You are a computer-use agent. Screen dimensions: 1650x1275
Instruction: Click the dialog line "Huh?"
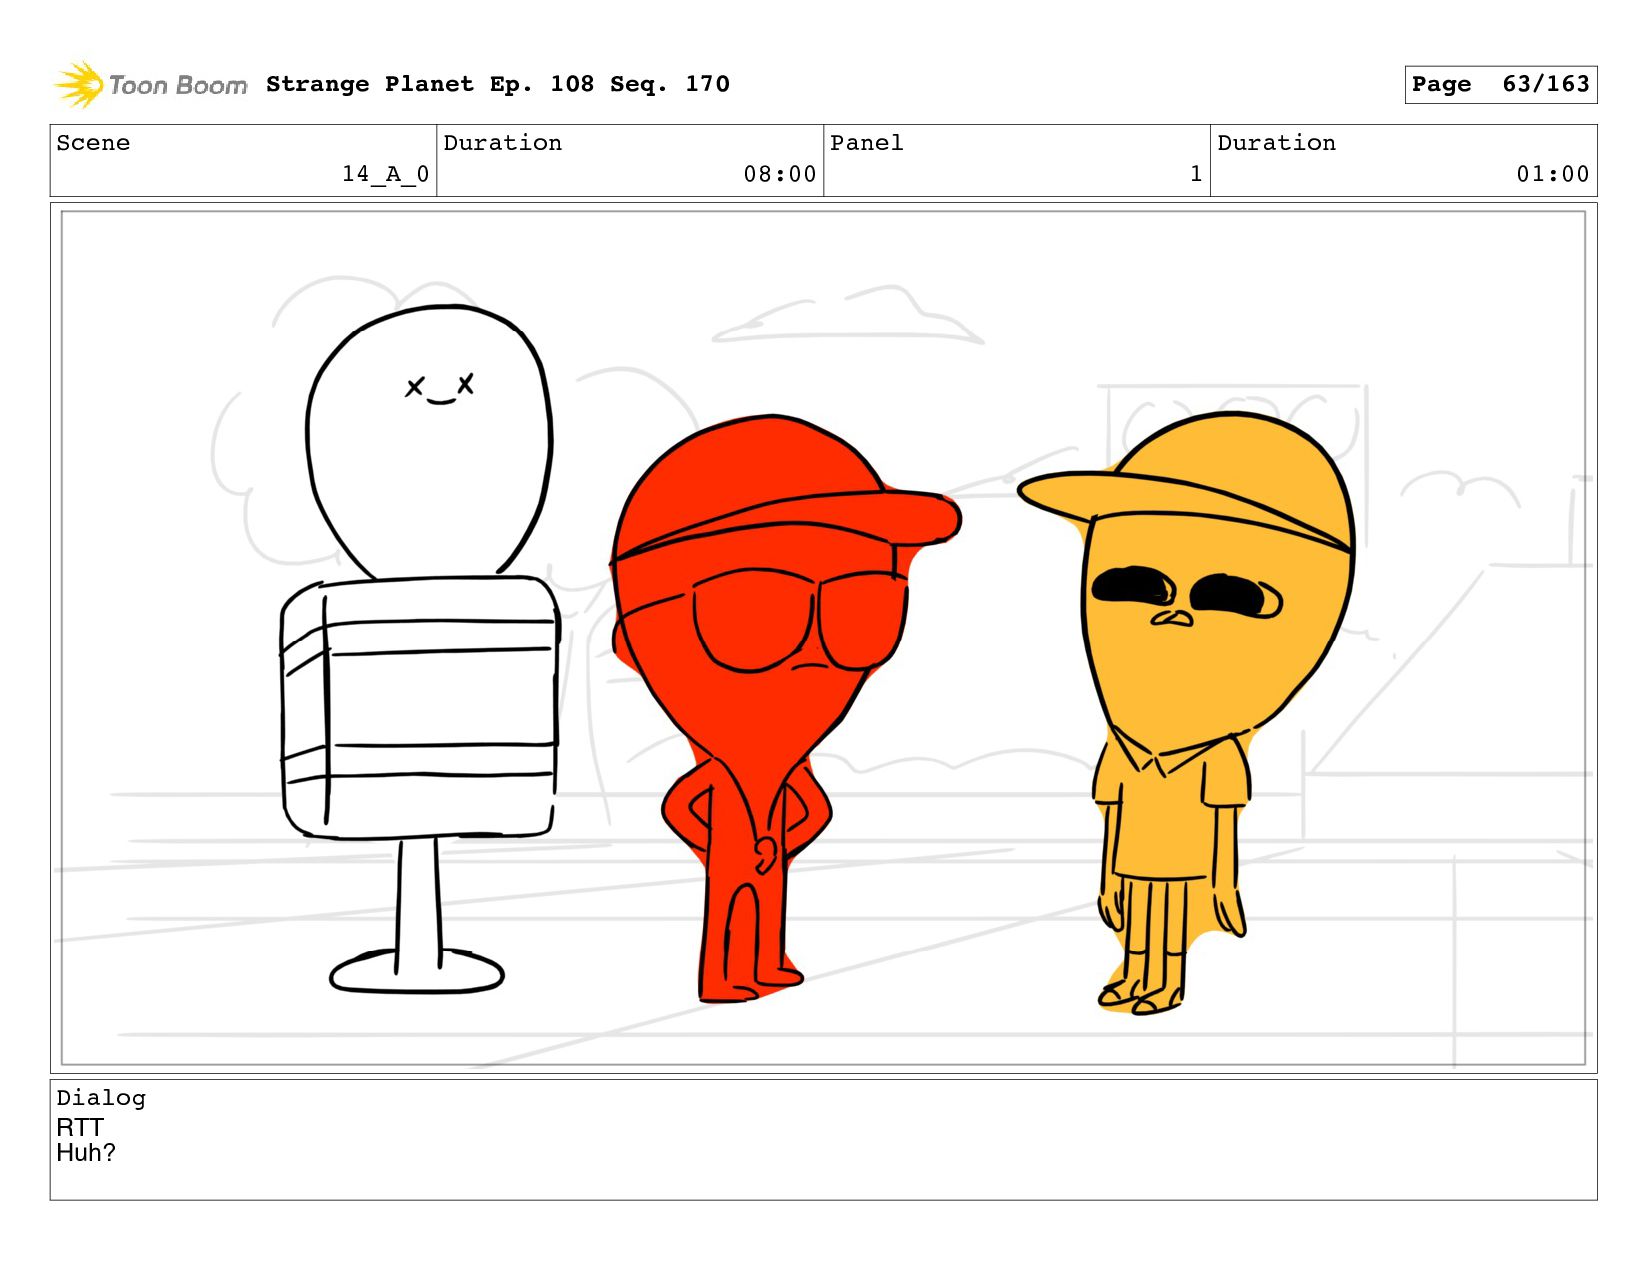tap(86, 1153)
